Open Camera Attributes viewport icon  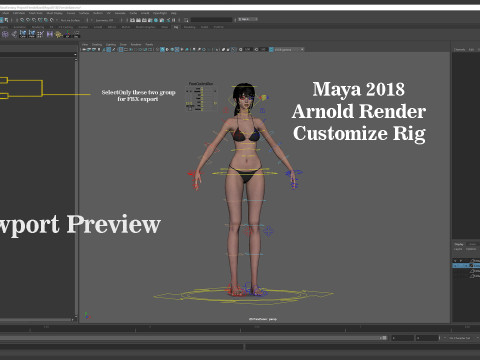pyautogui.click(x=94, y=49)
